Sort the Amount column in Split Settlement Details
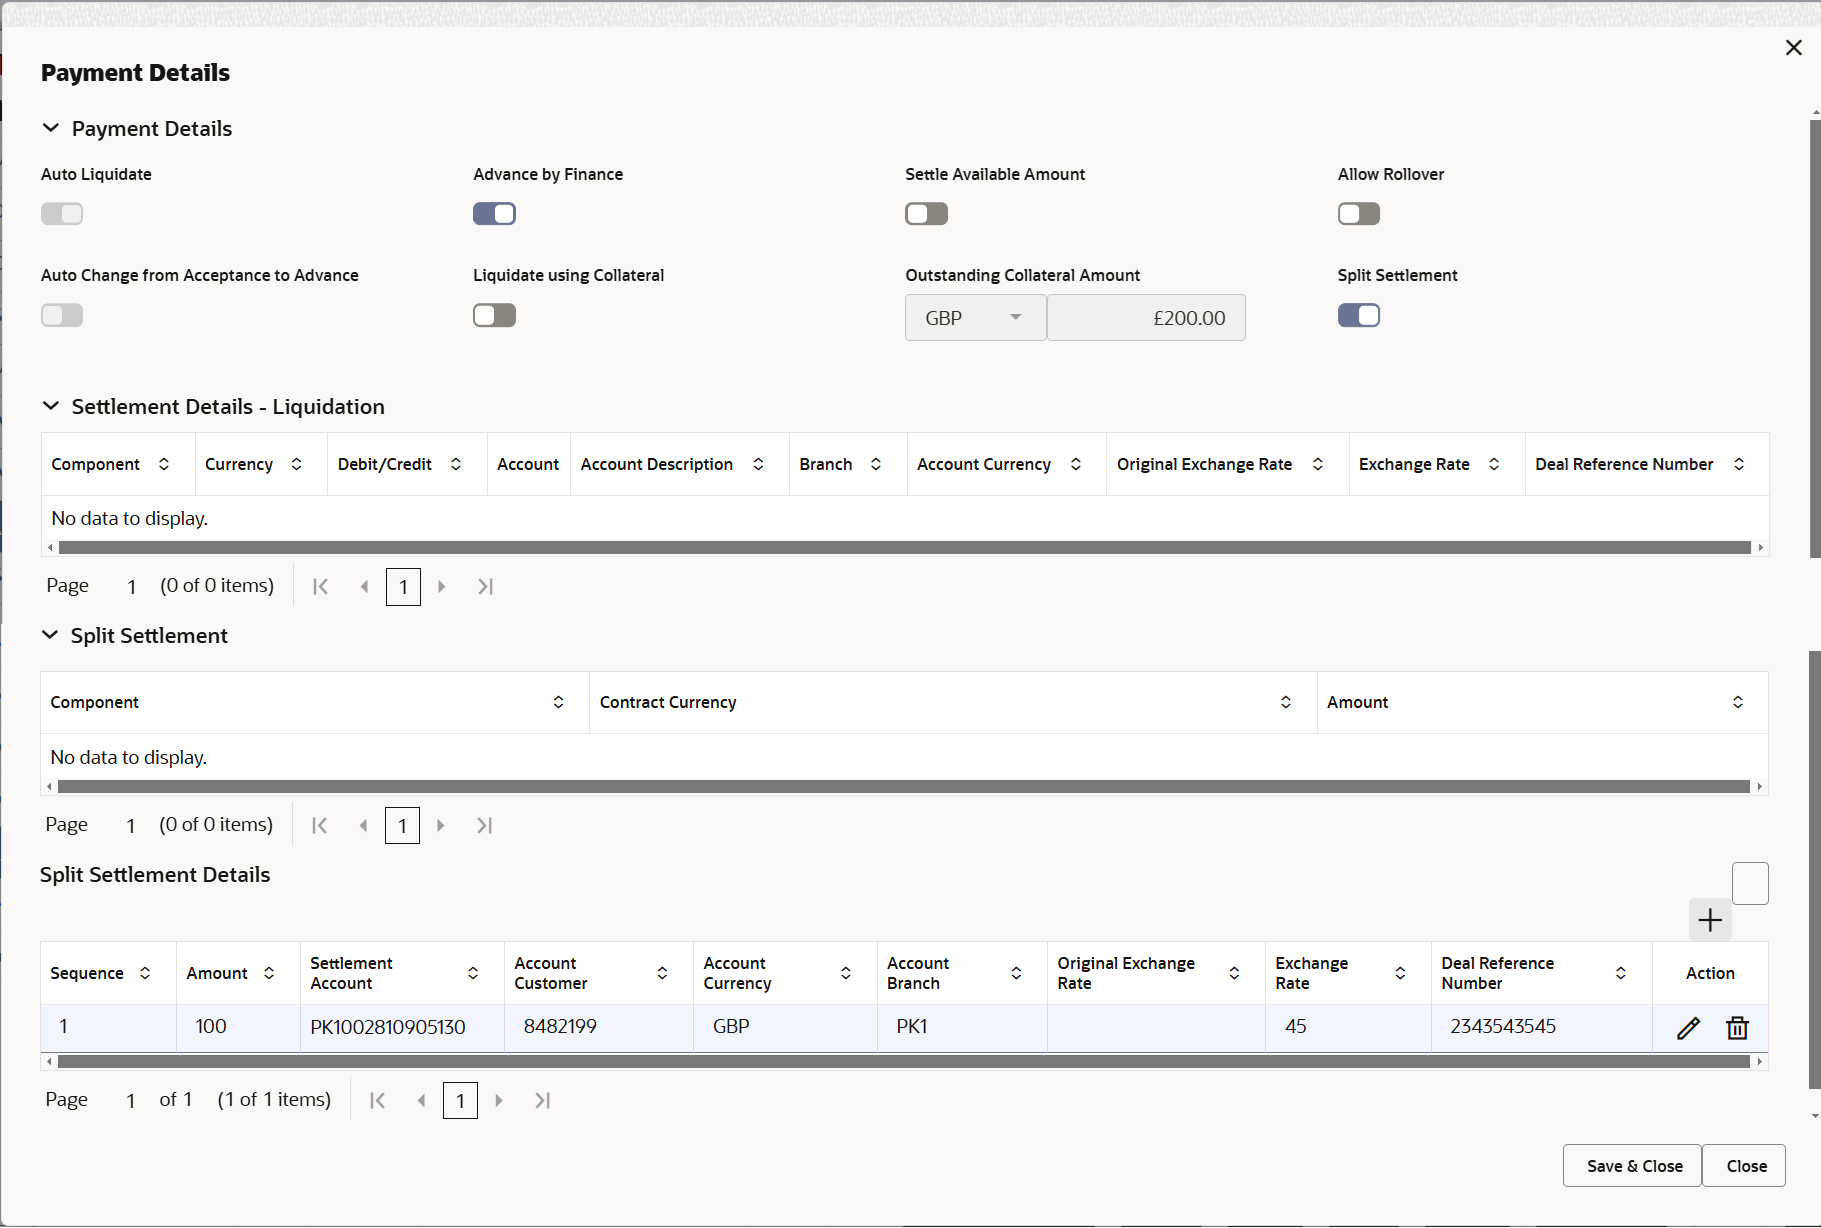 tap(268, 972)
